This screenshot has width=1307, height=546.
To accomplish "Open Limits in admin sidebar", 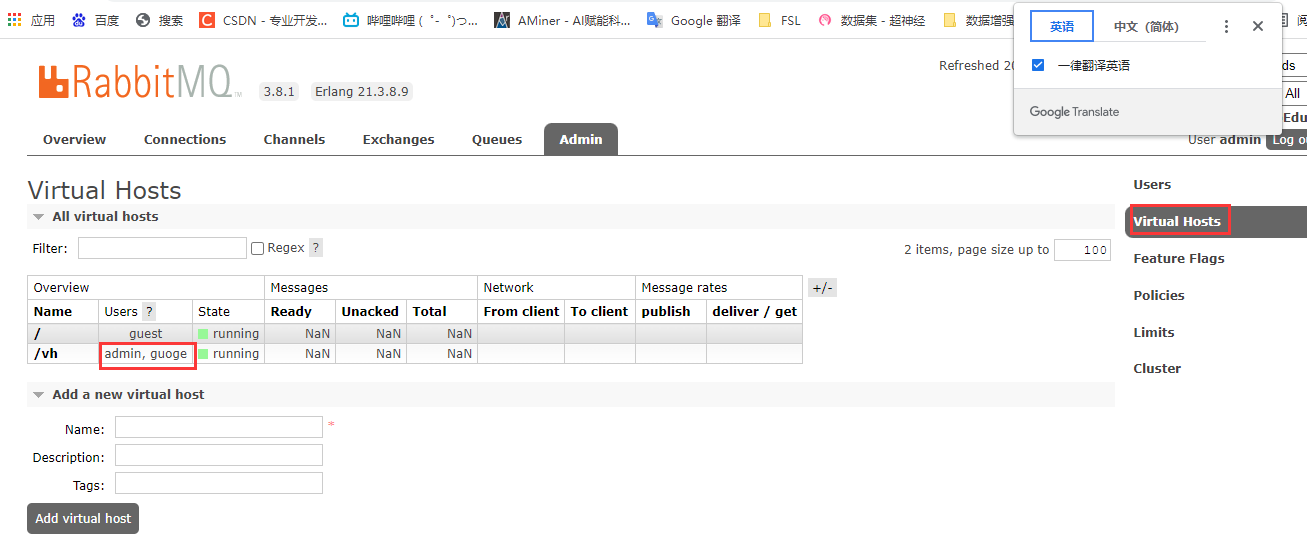I will click(x=1154, y=333).
